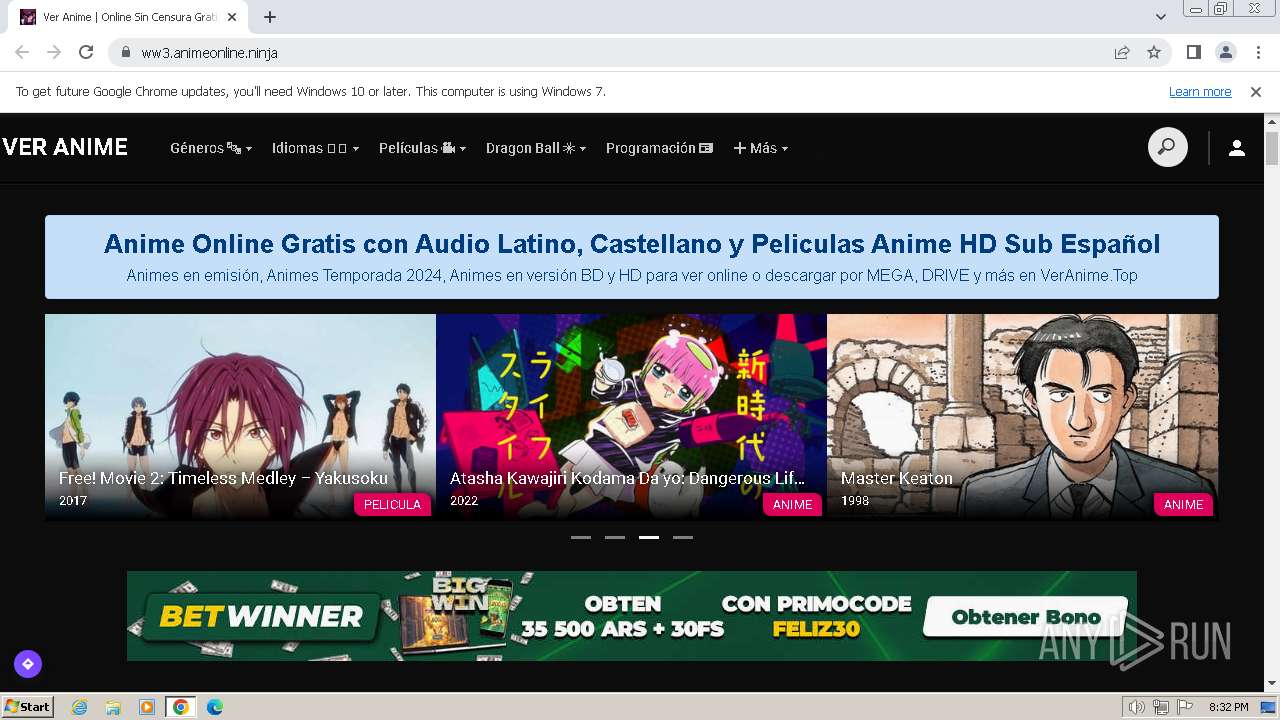The image size is (1280, 720).
Task: Open the site search magnifier icon
Action: pyautogui.click(x=1167, y=148)
